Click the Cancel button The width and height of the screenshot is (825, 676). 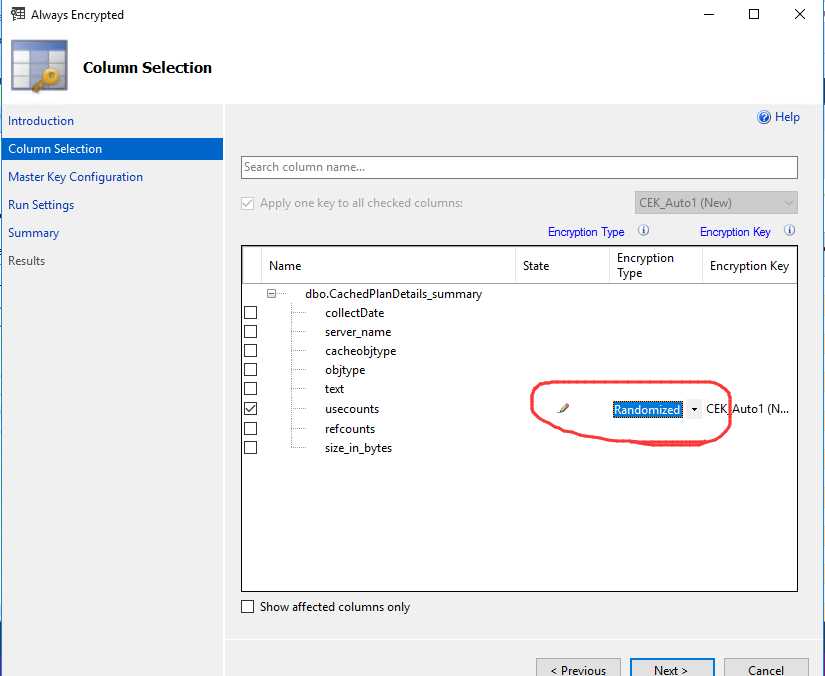click(766, 667)
